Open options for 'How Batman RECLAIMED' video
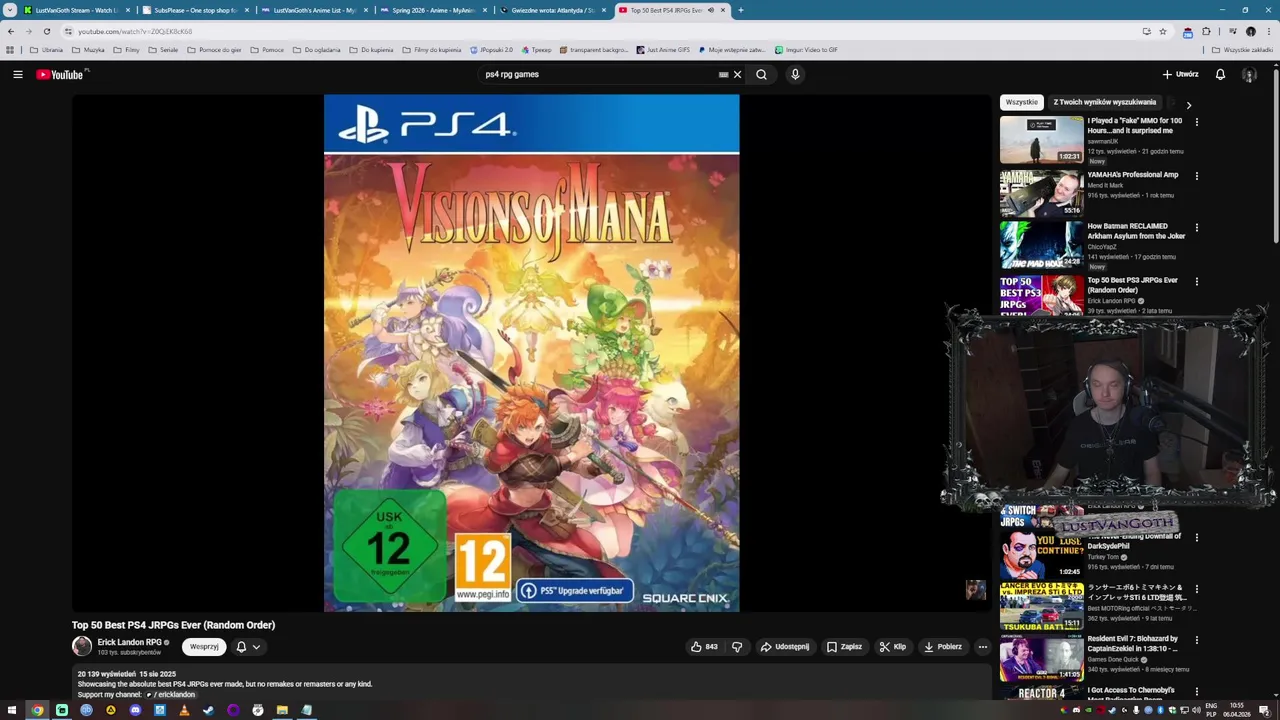The width and height of the screenshot is (1280, 720). 1196,228
